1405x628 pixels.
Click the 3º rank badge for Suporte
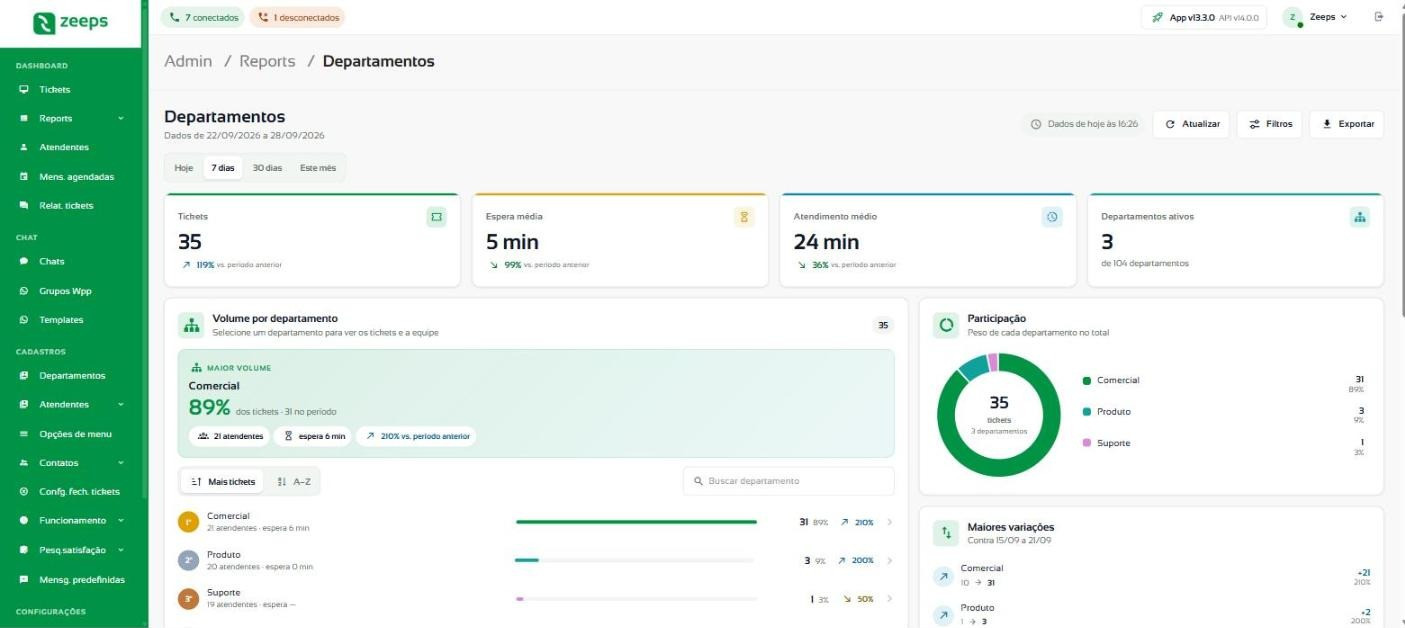pyautogui.click(x=189, y=599)
